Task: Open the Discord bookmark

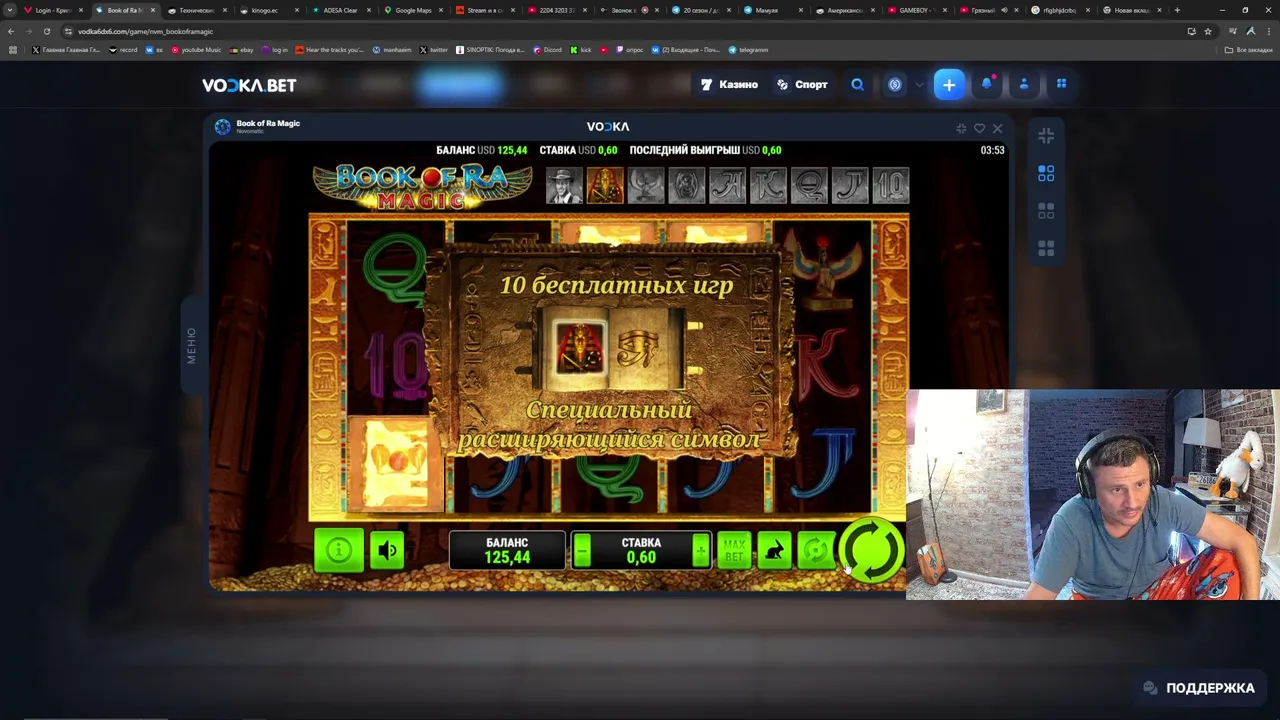Action: (547, 49)
